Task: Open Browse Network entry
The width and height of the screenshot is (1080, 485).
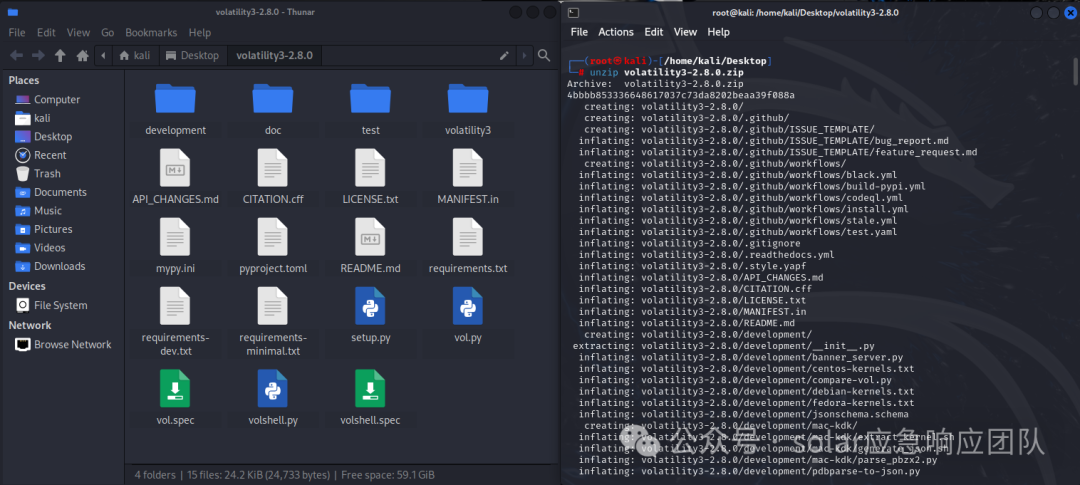Action: click(62, 344)
